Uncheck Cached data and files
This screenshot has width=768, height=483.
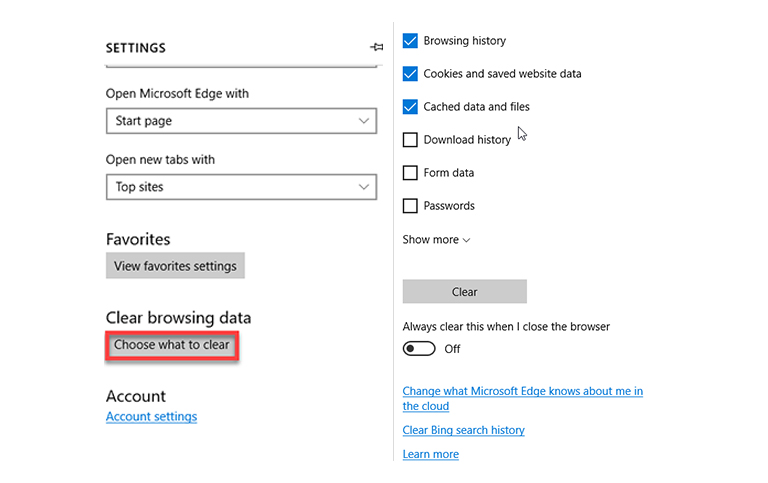(410, 106)
